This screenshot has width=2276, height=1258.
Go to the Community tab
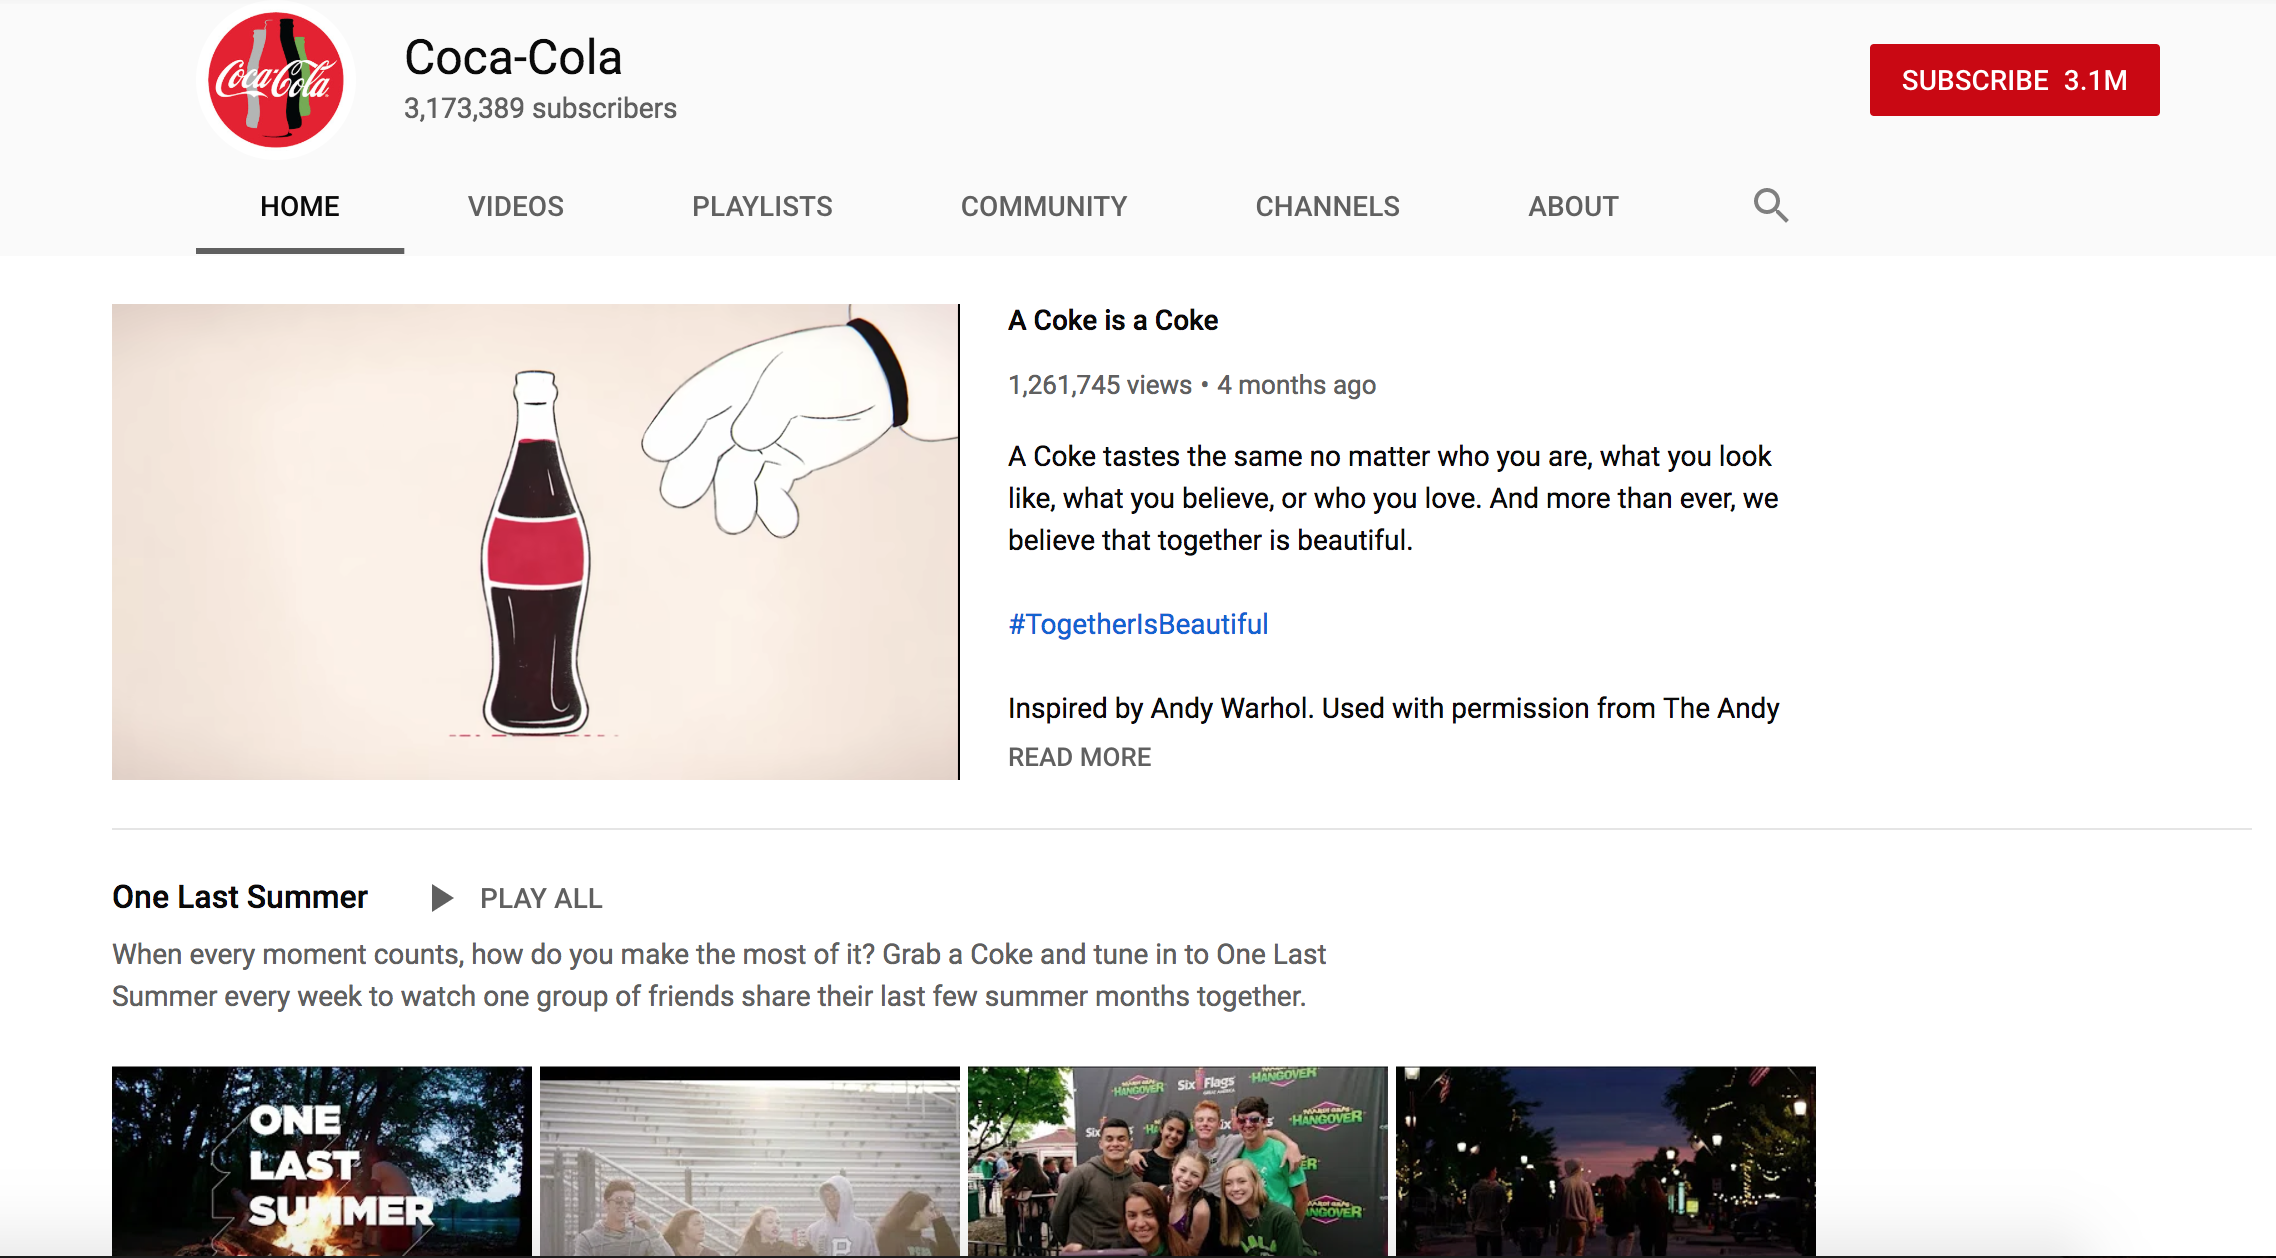tap(1043, 206)
